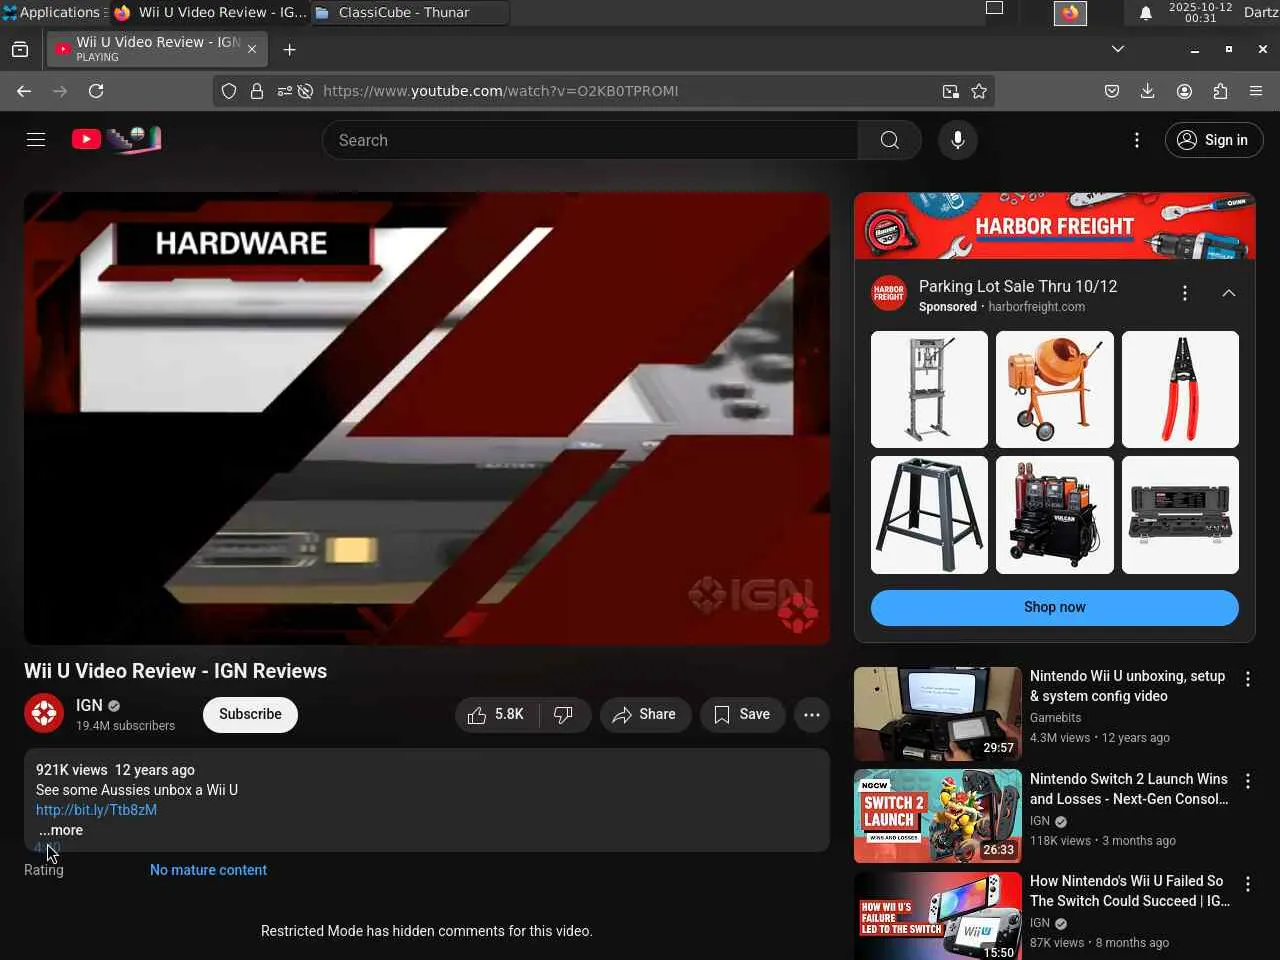Dislike the video with thumbs down
Viewport: 1280px width, 960px height.
point(564,714)
